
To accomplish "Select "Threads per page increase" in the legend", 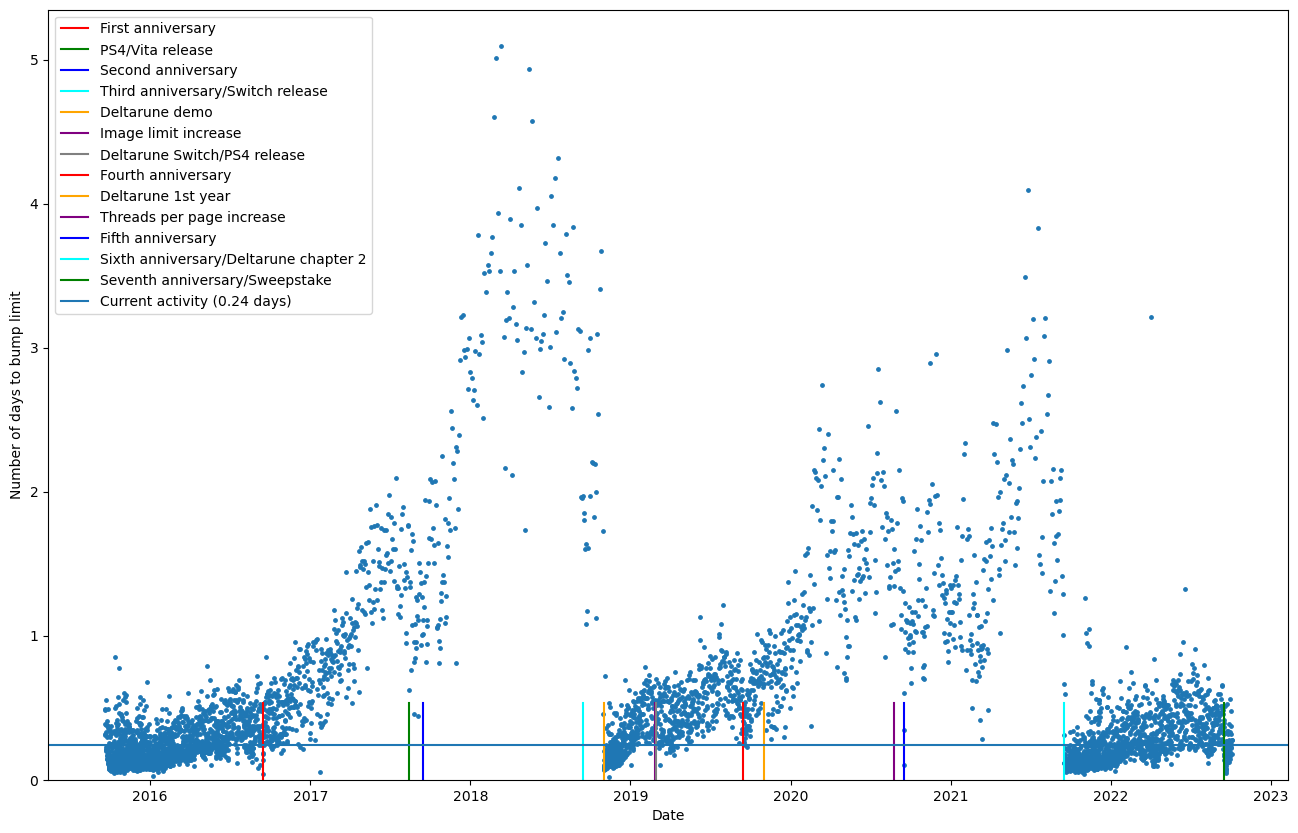I will [x=192, y=217].
